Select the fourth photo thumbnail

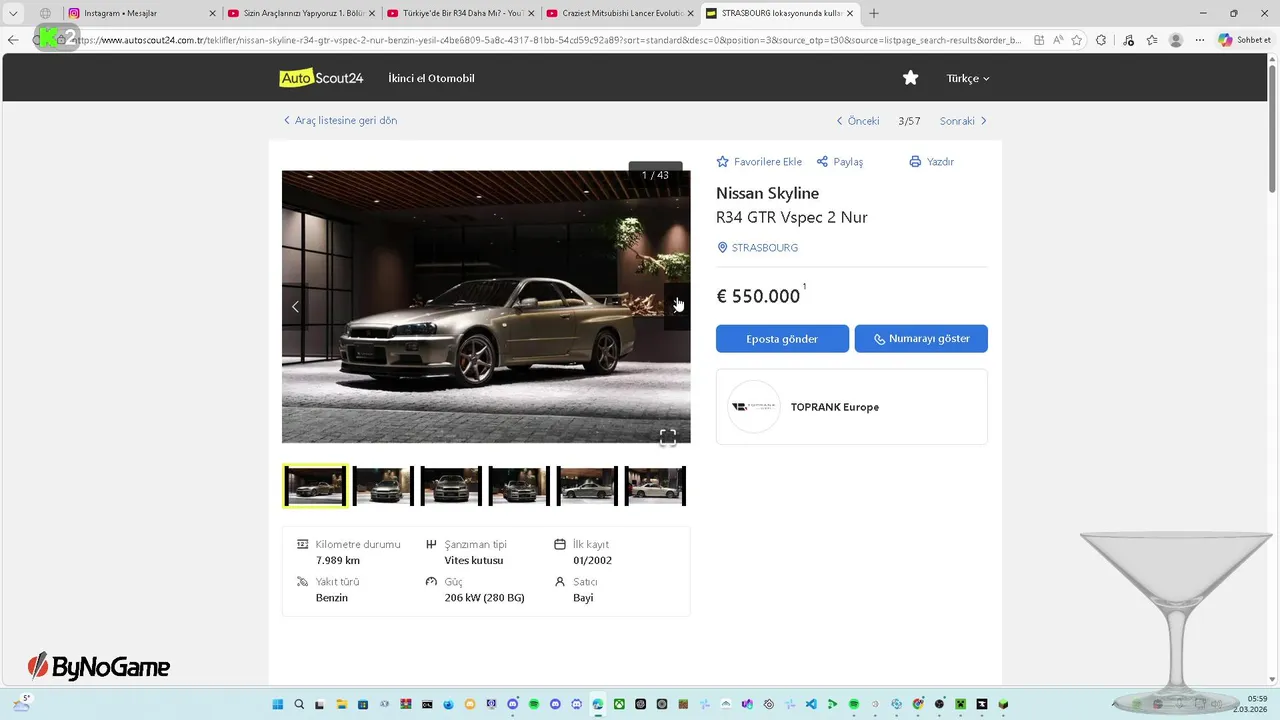click(x=519, y=486)
